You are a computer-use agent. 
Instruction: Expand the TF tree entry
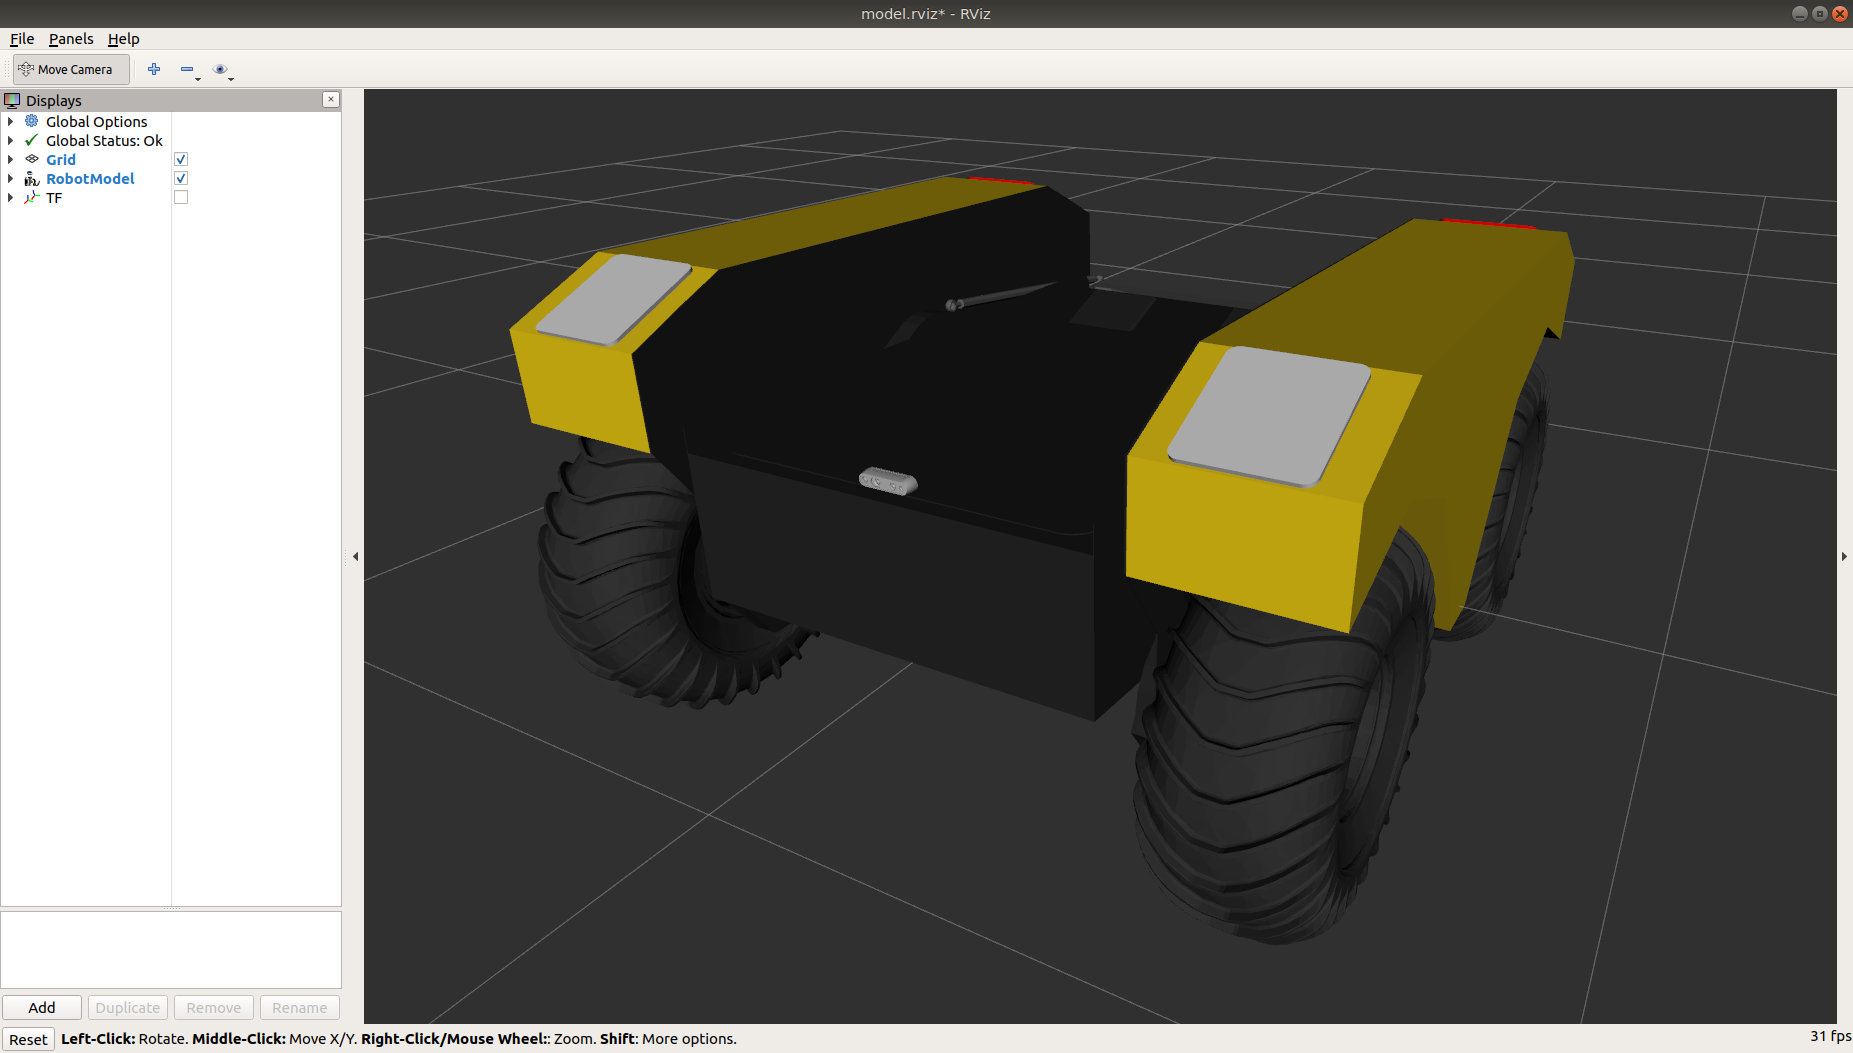click(x=11, y=197)
